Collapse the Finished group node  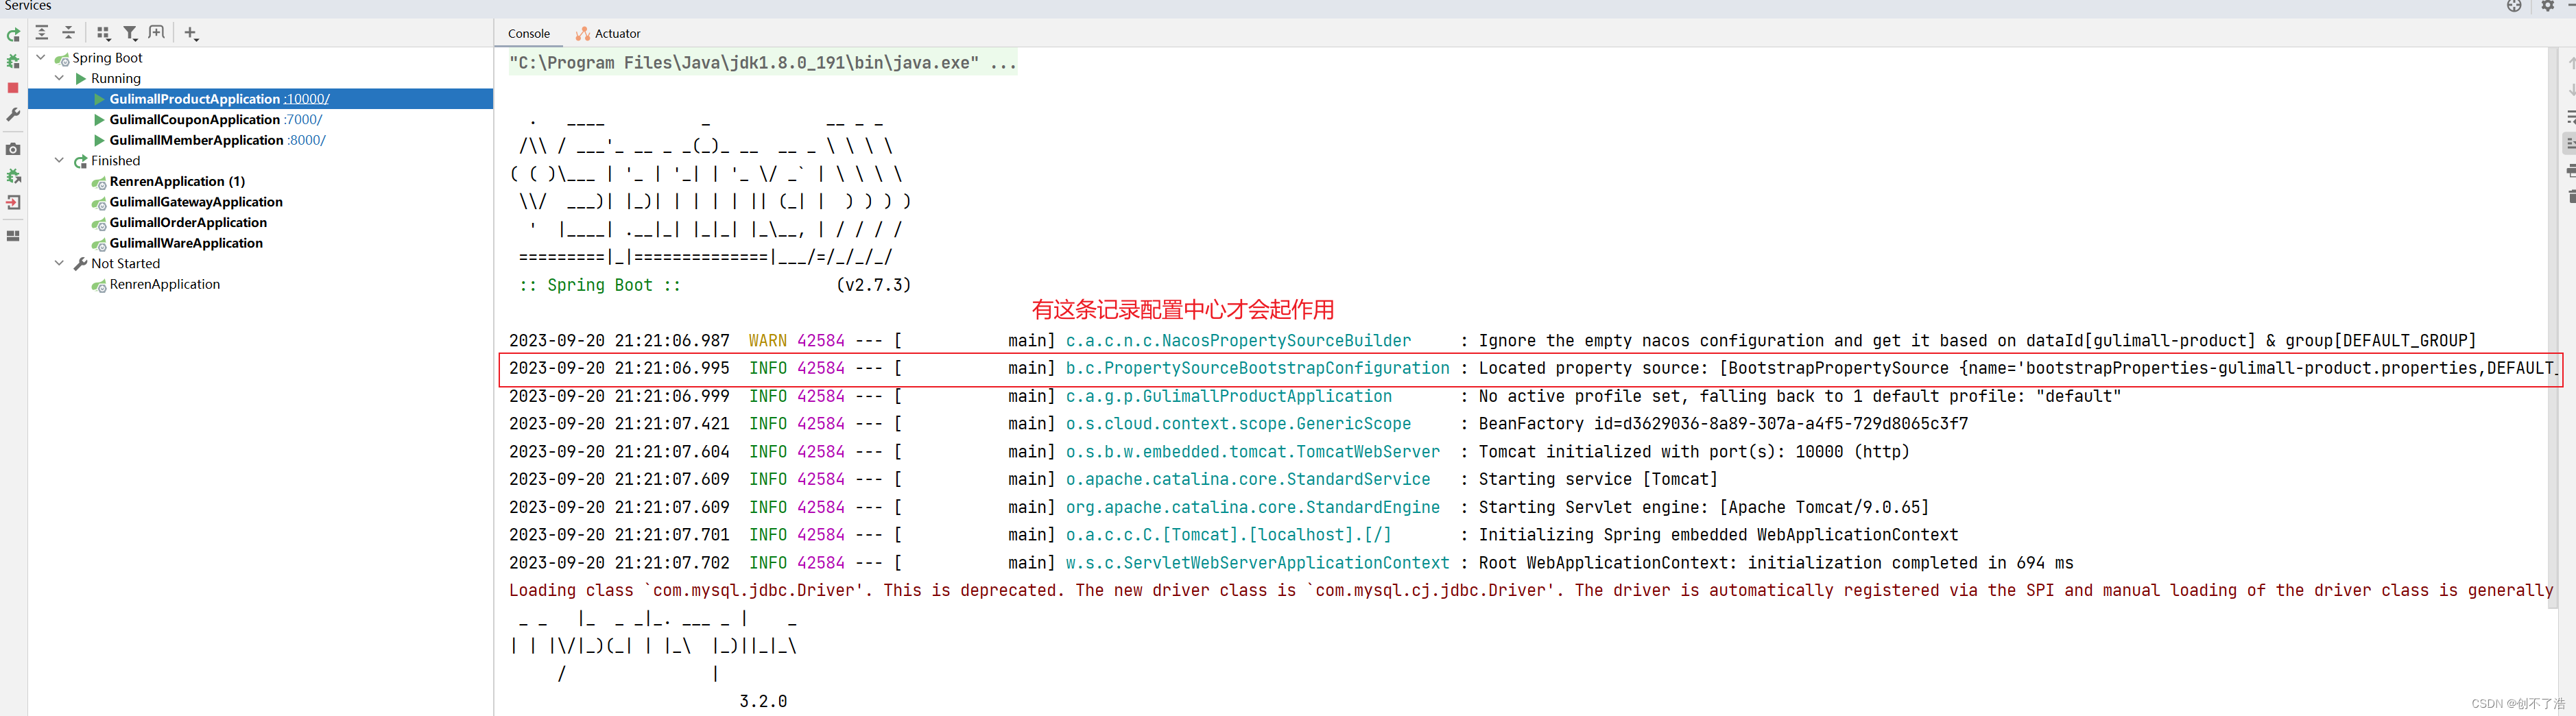pos(59,160)
